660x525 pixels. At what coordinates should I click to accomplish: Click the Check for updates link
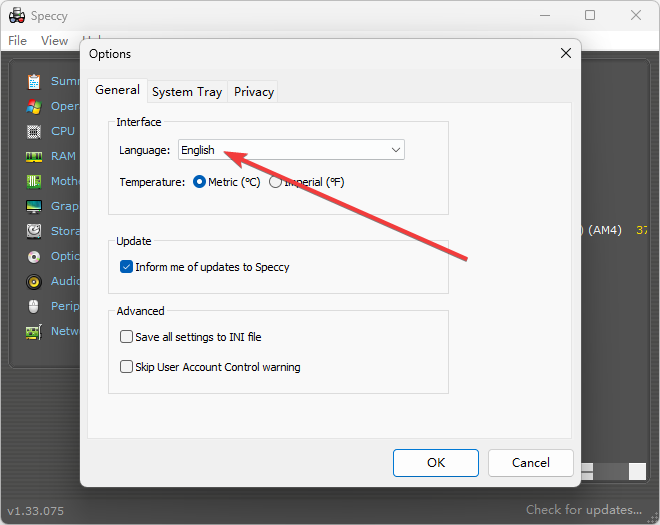[x=584, y=510]
